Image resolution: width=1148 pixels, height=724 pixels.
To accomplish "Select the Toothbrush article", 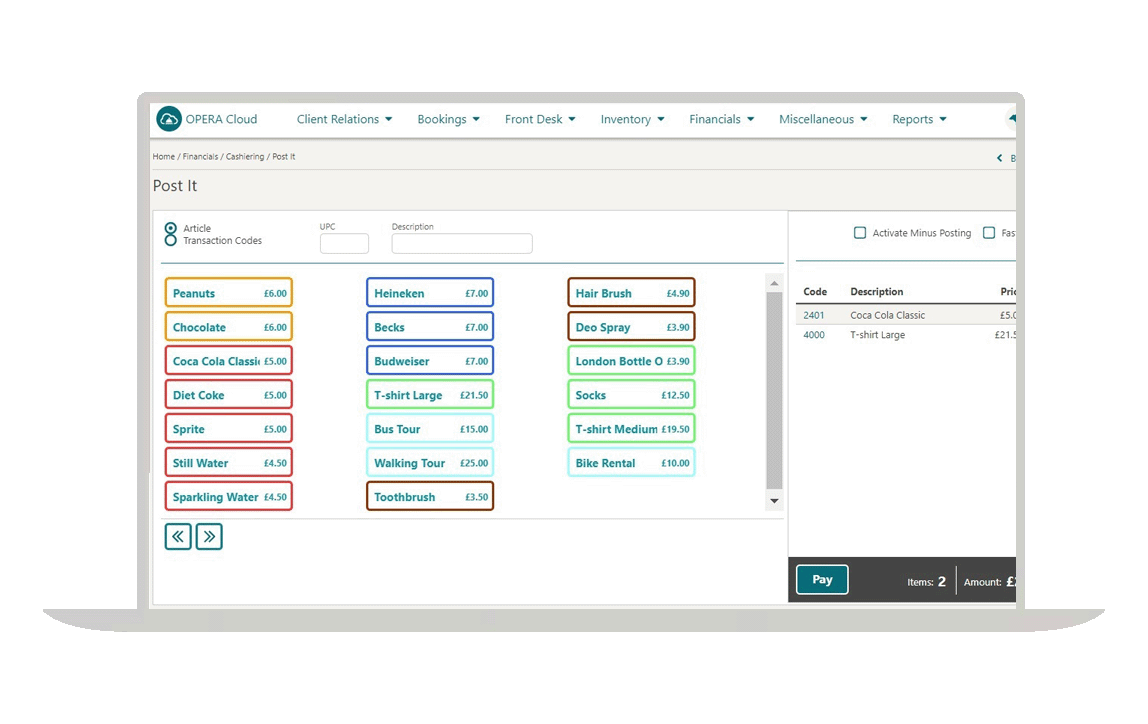I will (430, 496).
